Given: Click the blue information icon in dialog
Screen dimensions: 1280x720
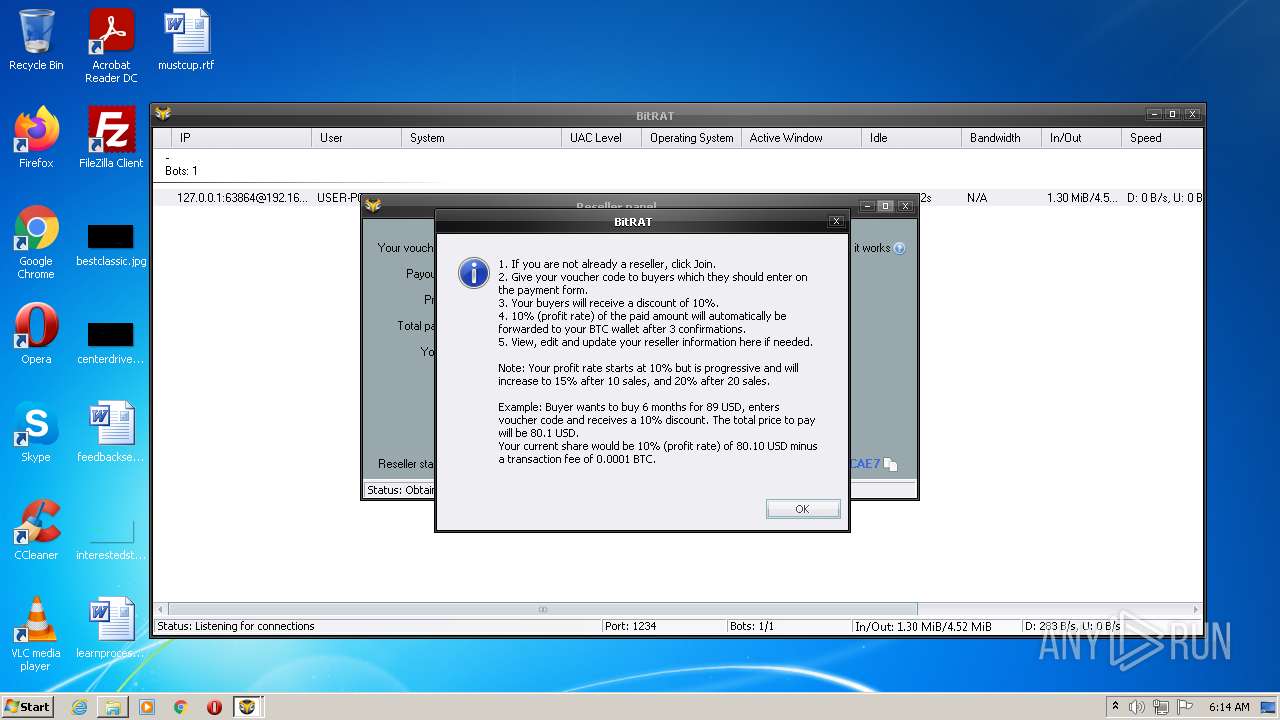Looking at the screenshot, I should 473,273.
